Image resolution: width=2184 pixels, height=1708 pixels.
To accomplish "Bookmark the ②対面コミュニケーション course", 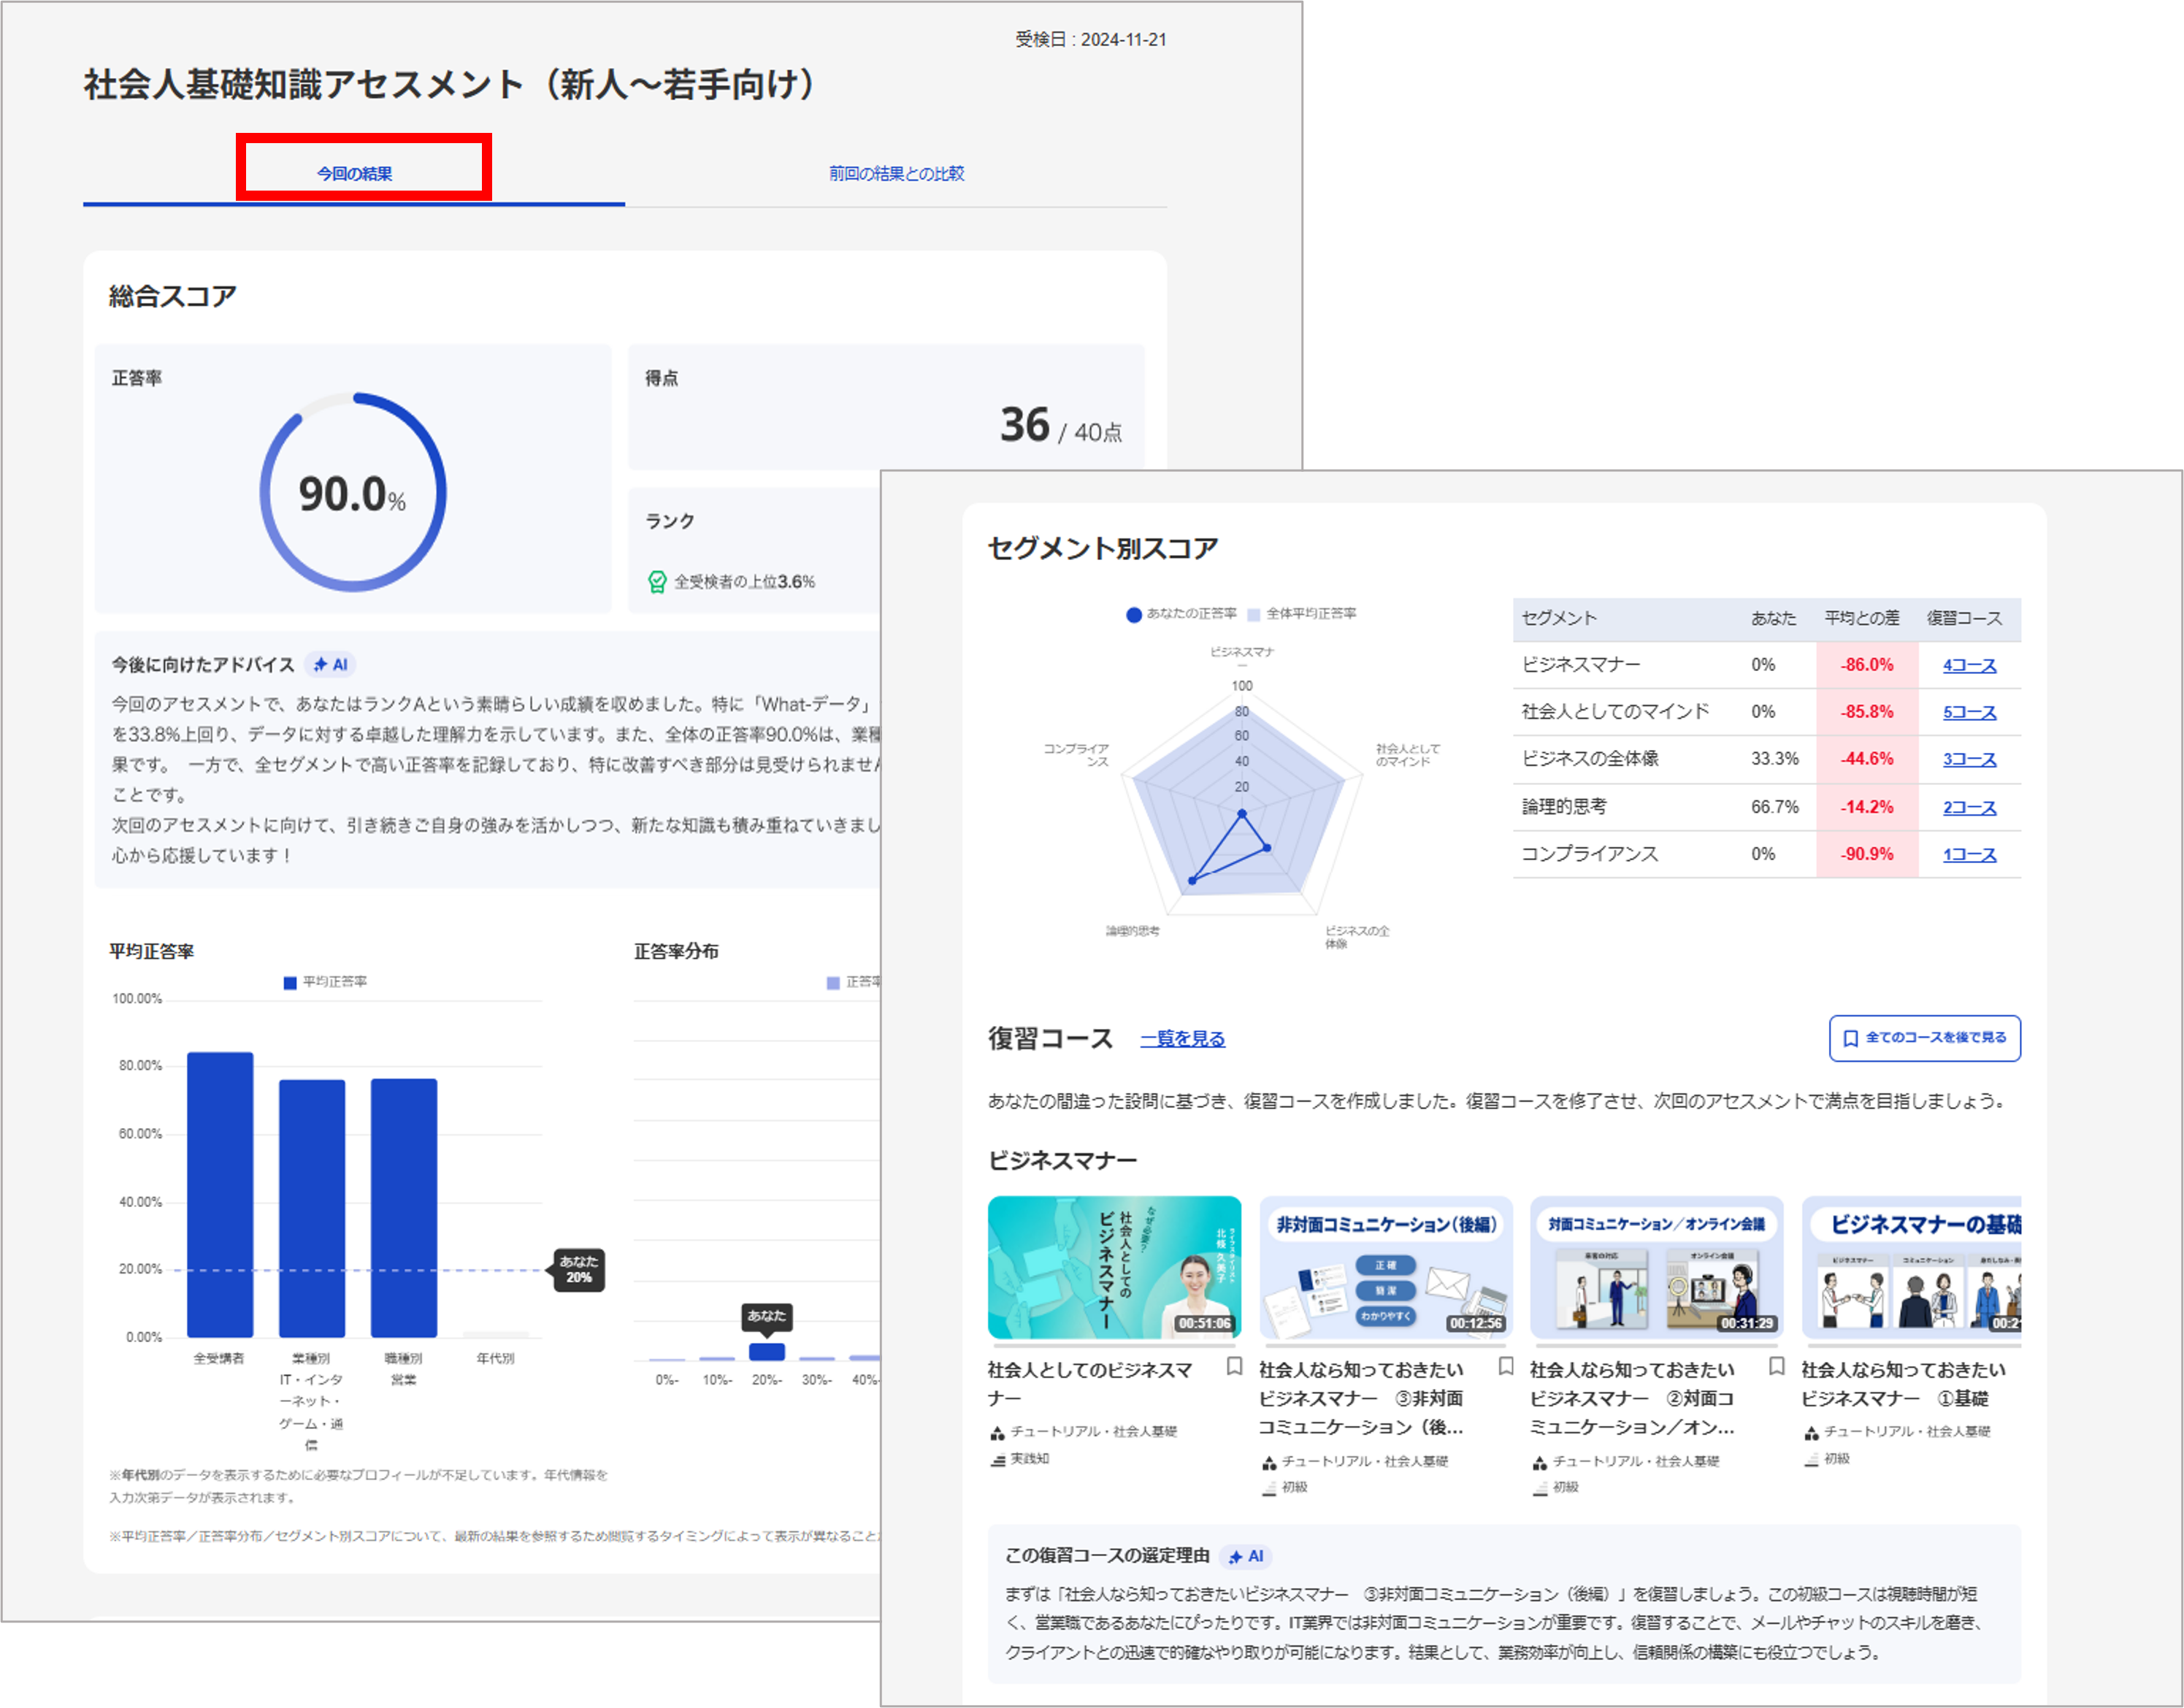I will click(1776, 1366).
